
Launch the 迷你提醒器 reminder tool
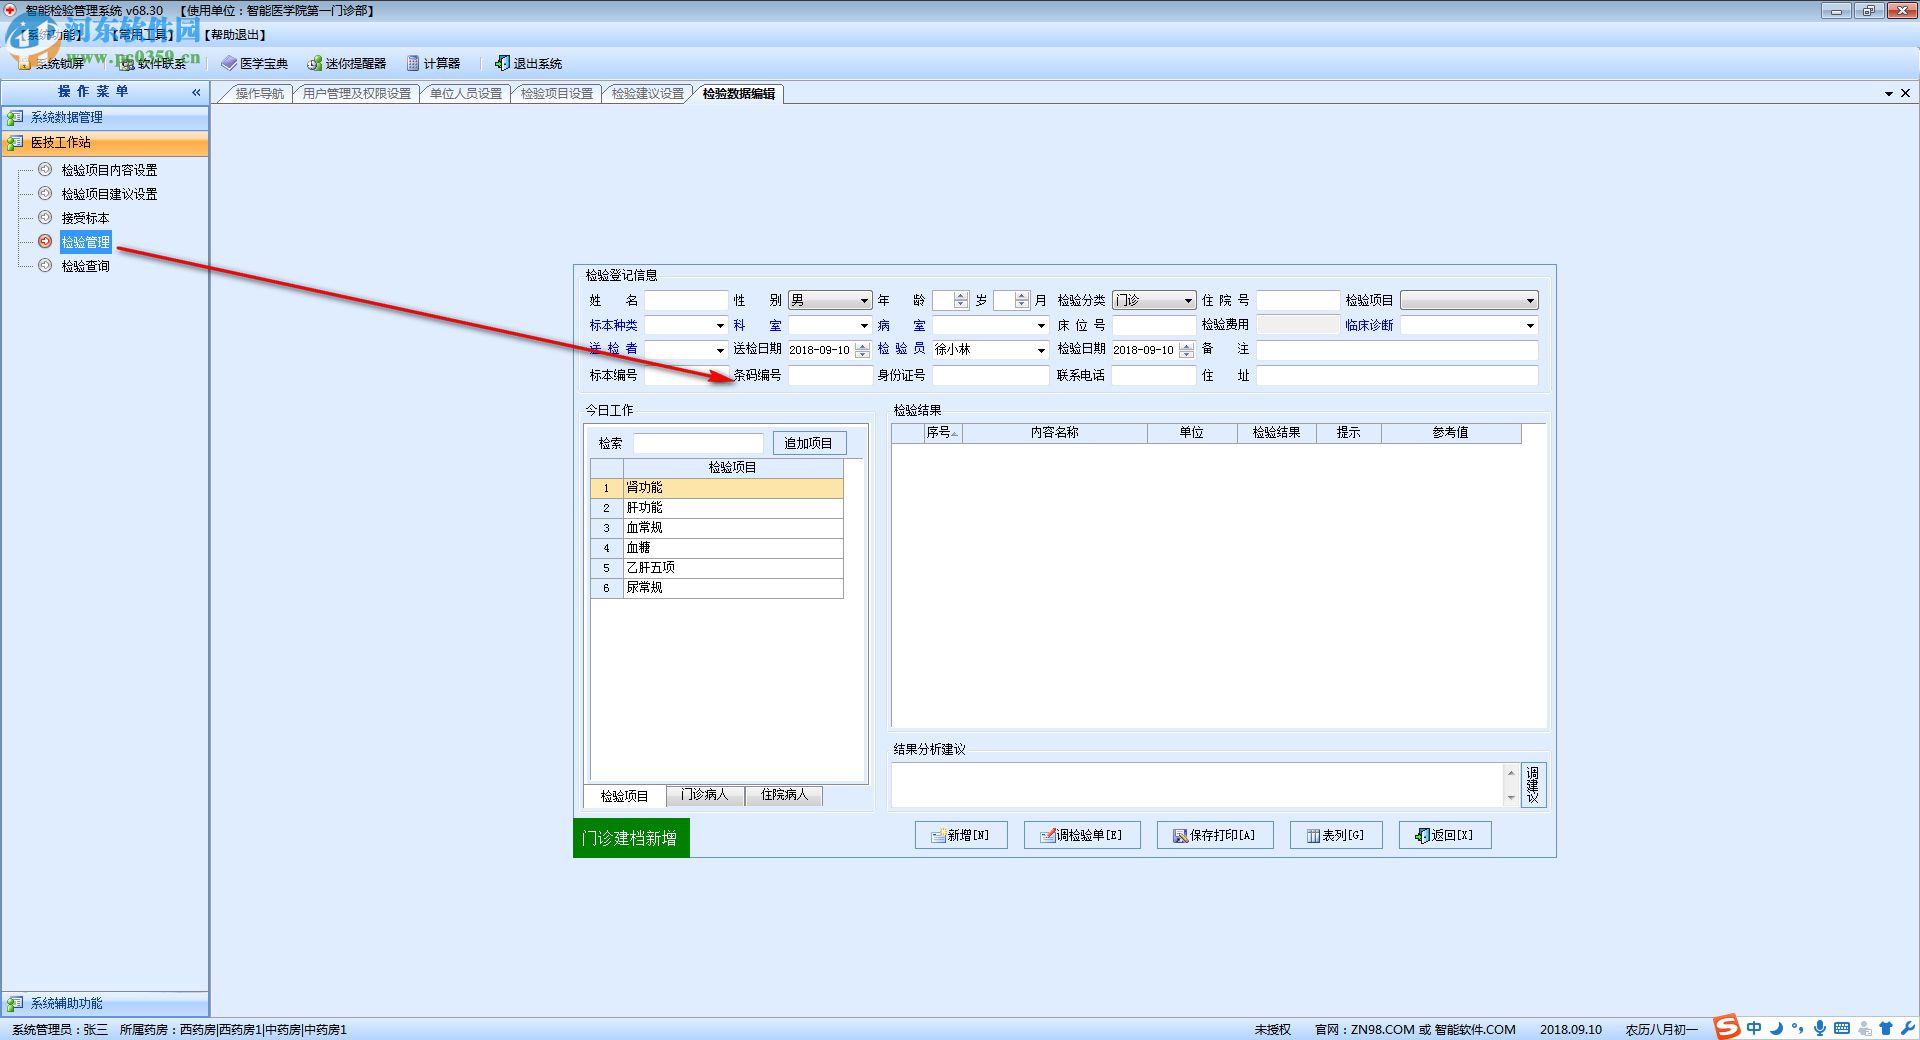tap(346, 63)
